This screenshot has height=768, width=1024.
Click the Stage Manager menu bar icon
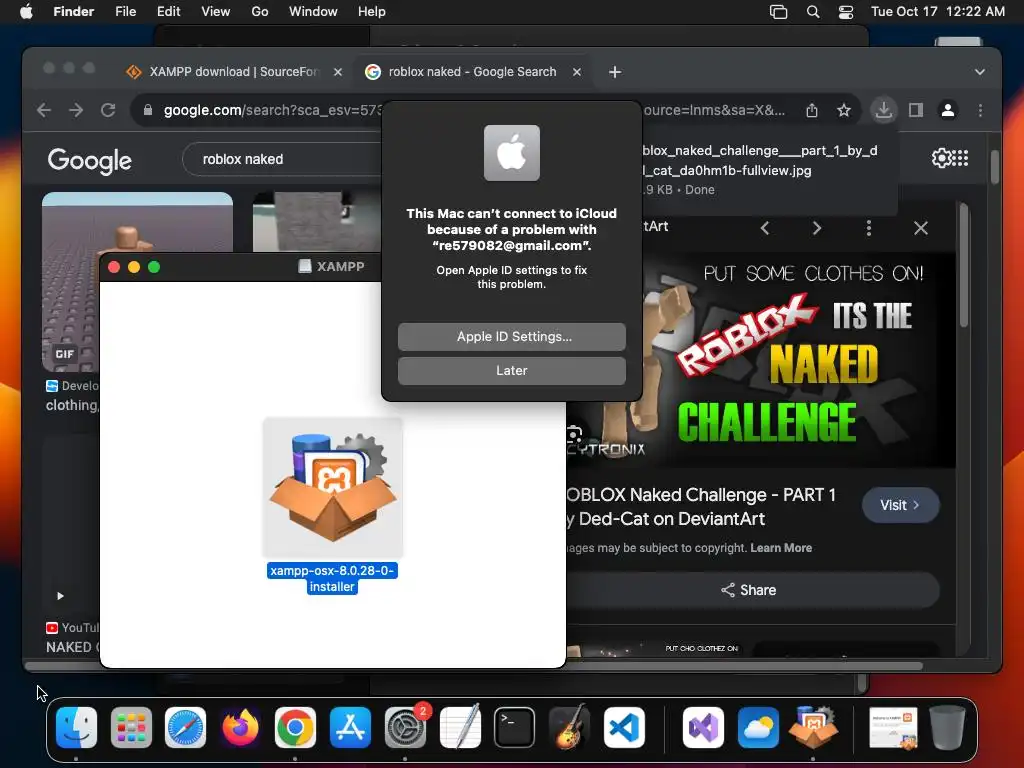[x=778, y=11]
